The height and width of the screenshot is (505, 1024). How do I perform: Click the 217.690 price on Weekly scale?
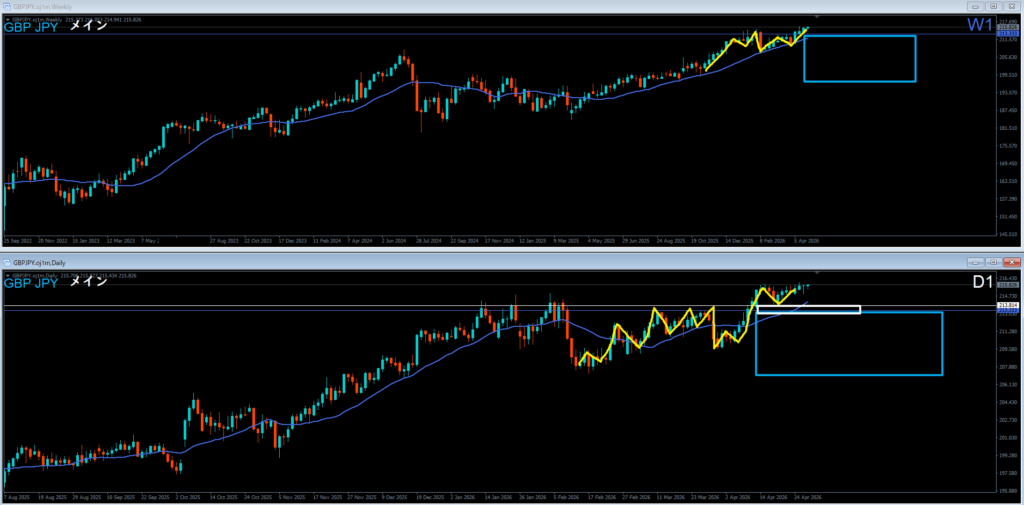(1007, 21)
